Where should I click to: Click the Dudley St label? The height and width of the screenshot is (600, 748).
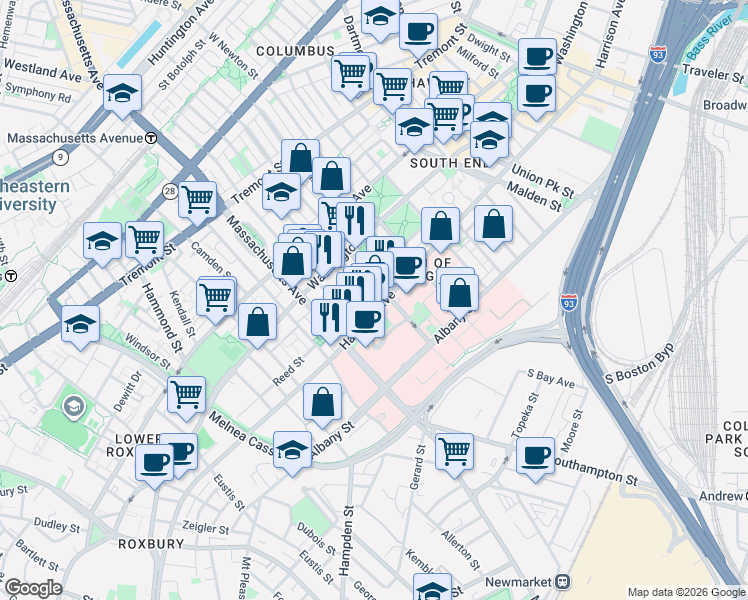[x=57, y=526]
